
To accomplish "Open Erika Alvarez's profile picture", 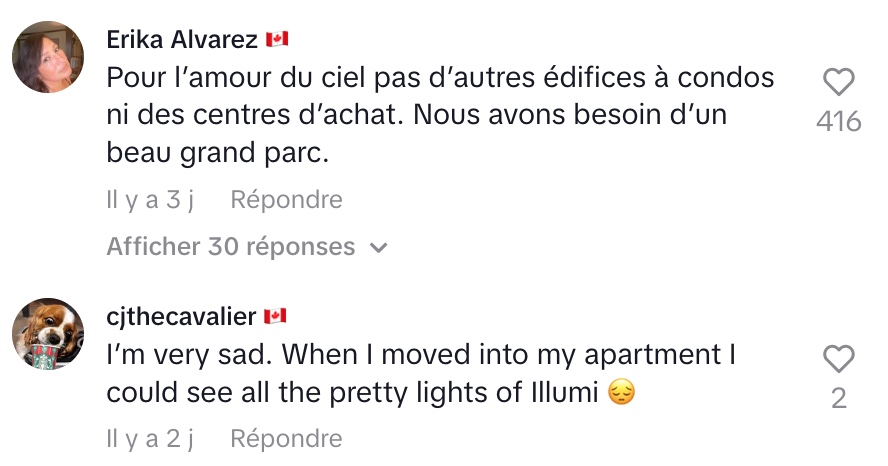I will (x=48, y=57).
